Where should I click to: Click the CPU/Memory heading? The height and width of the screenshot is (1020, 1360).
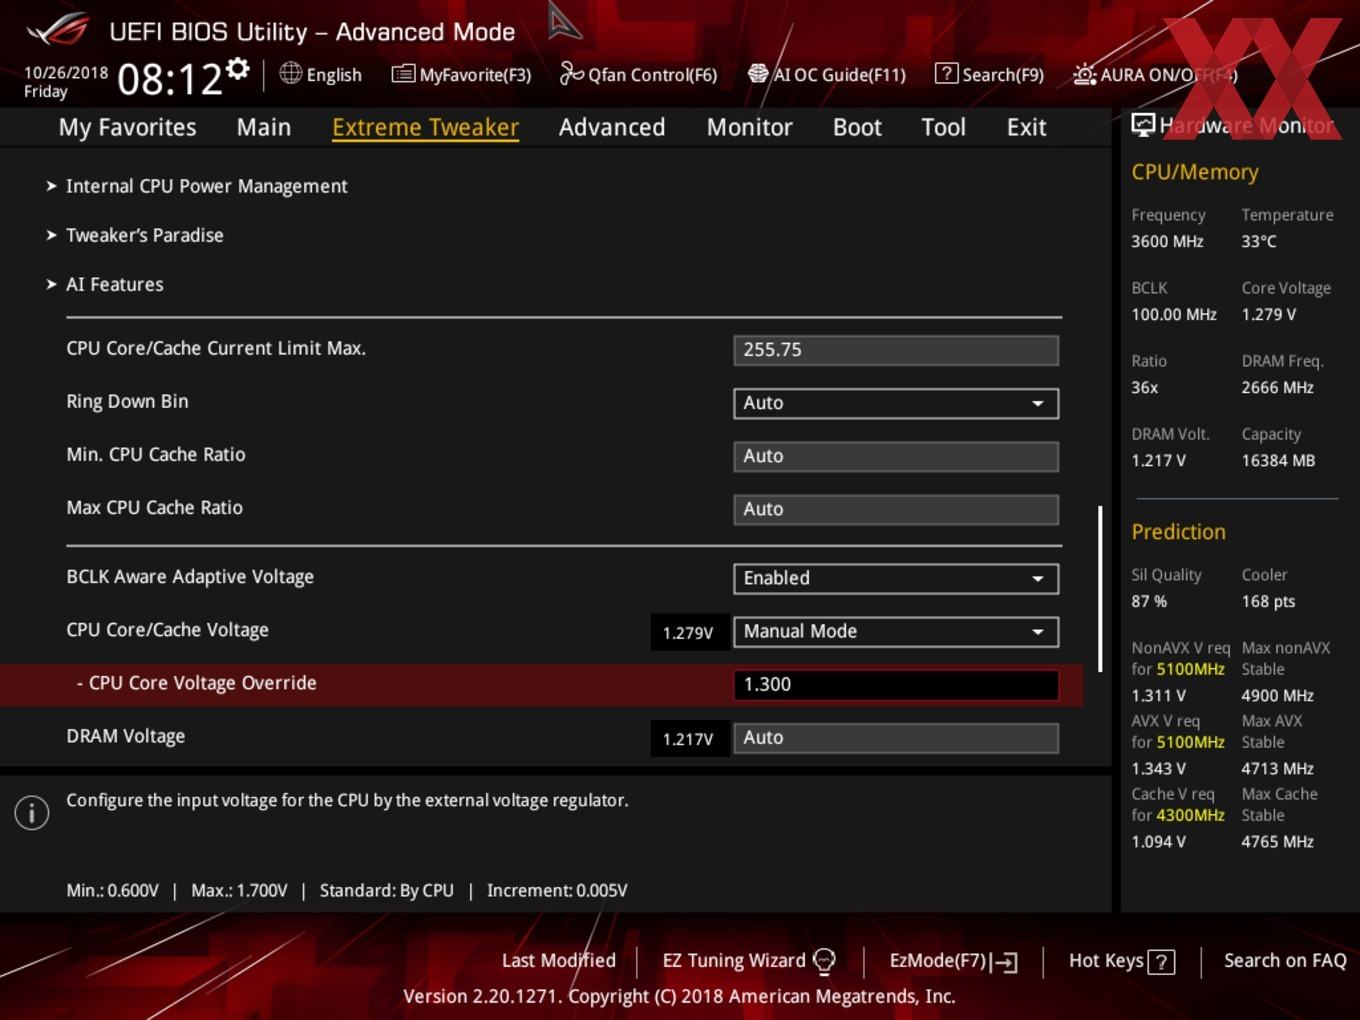coord(1195,172)
